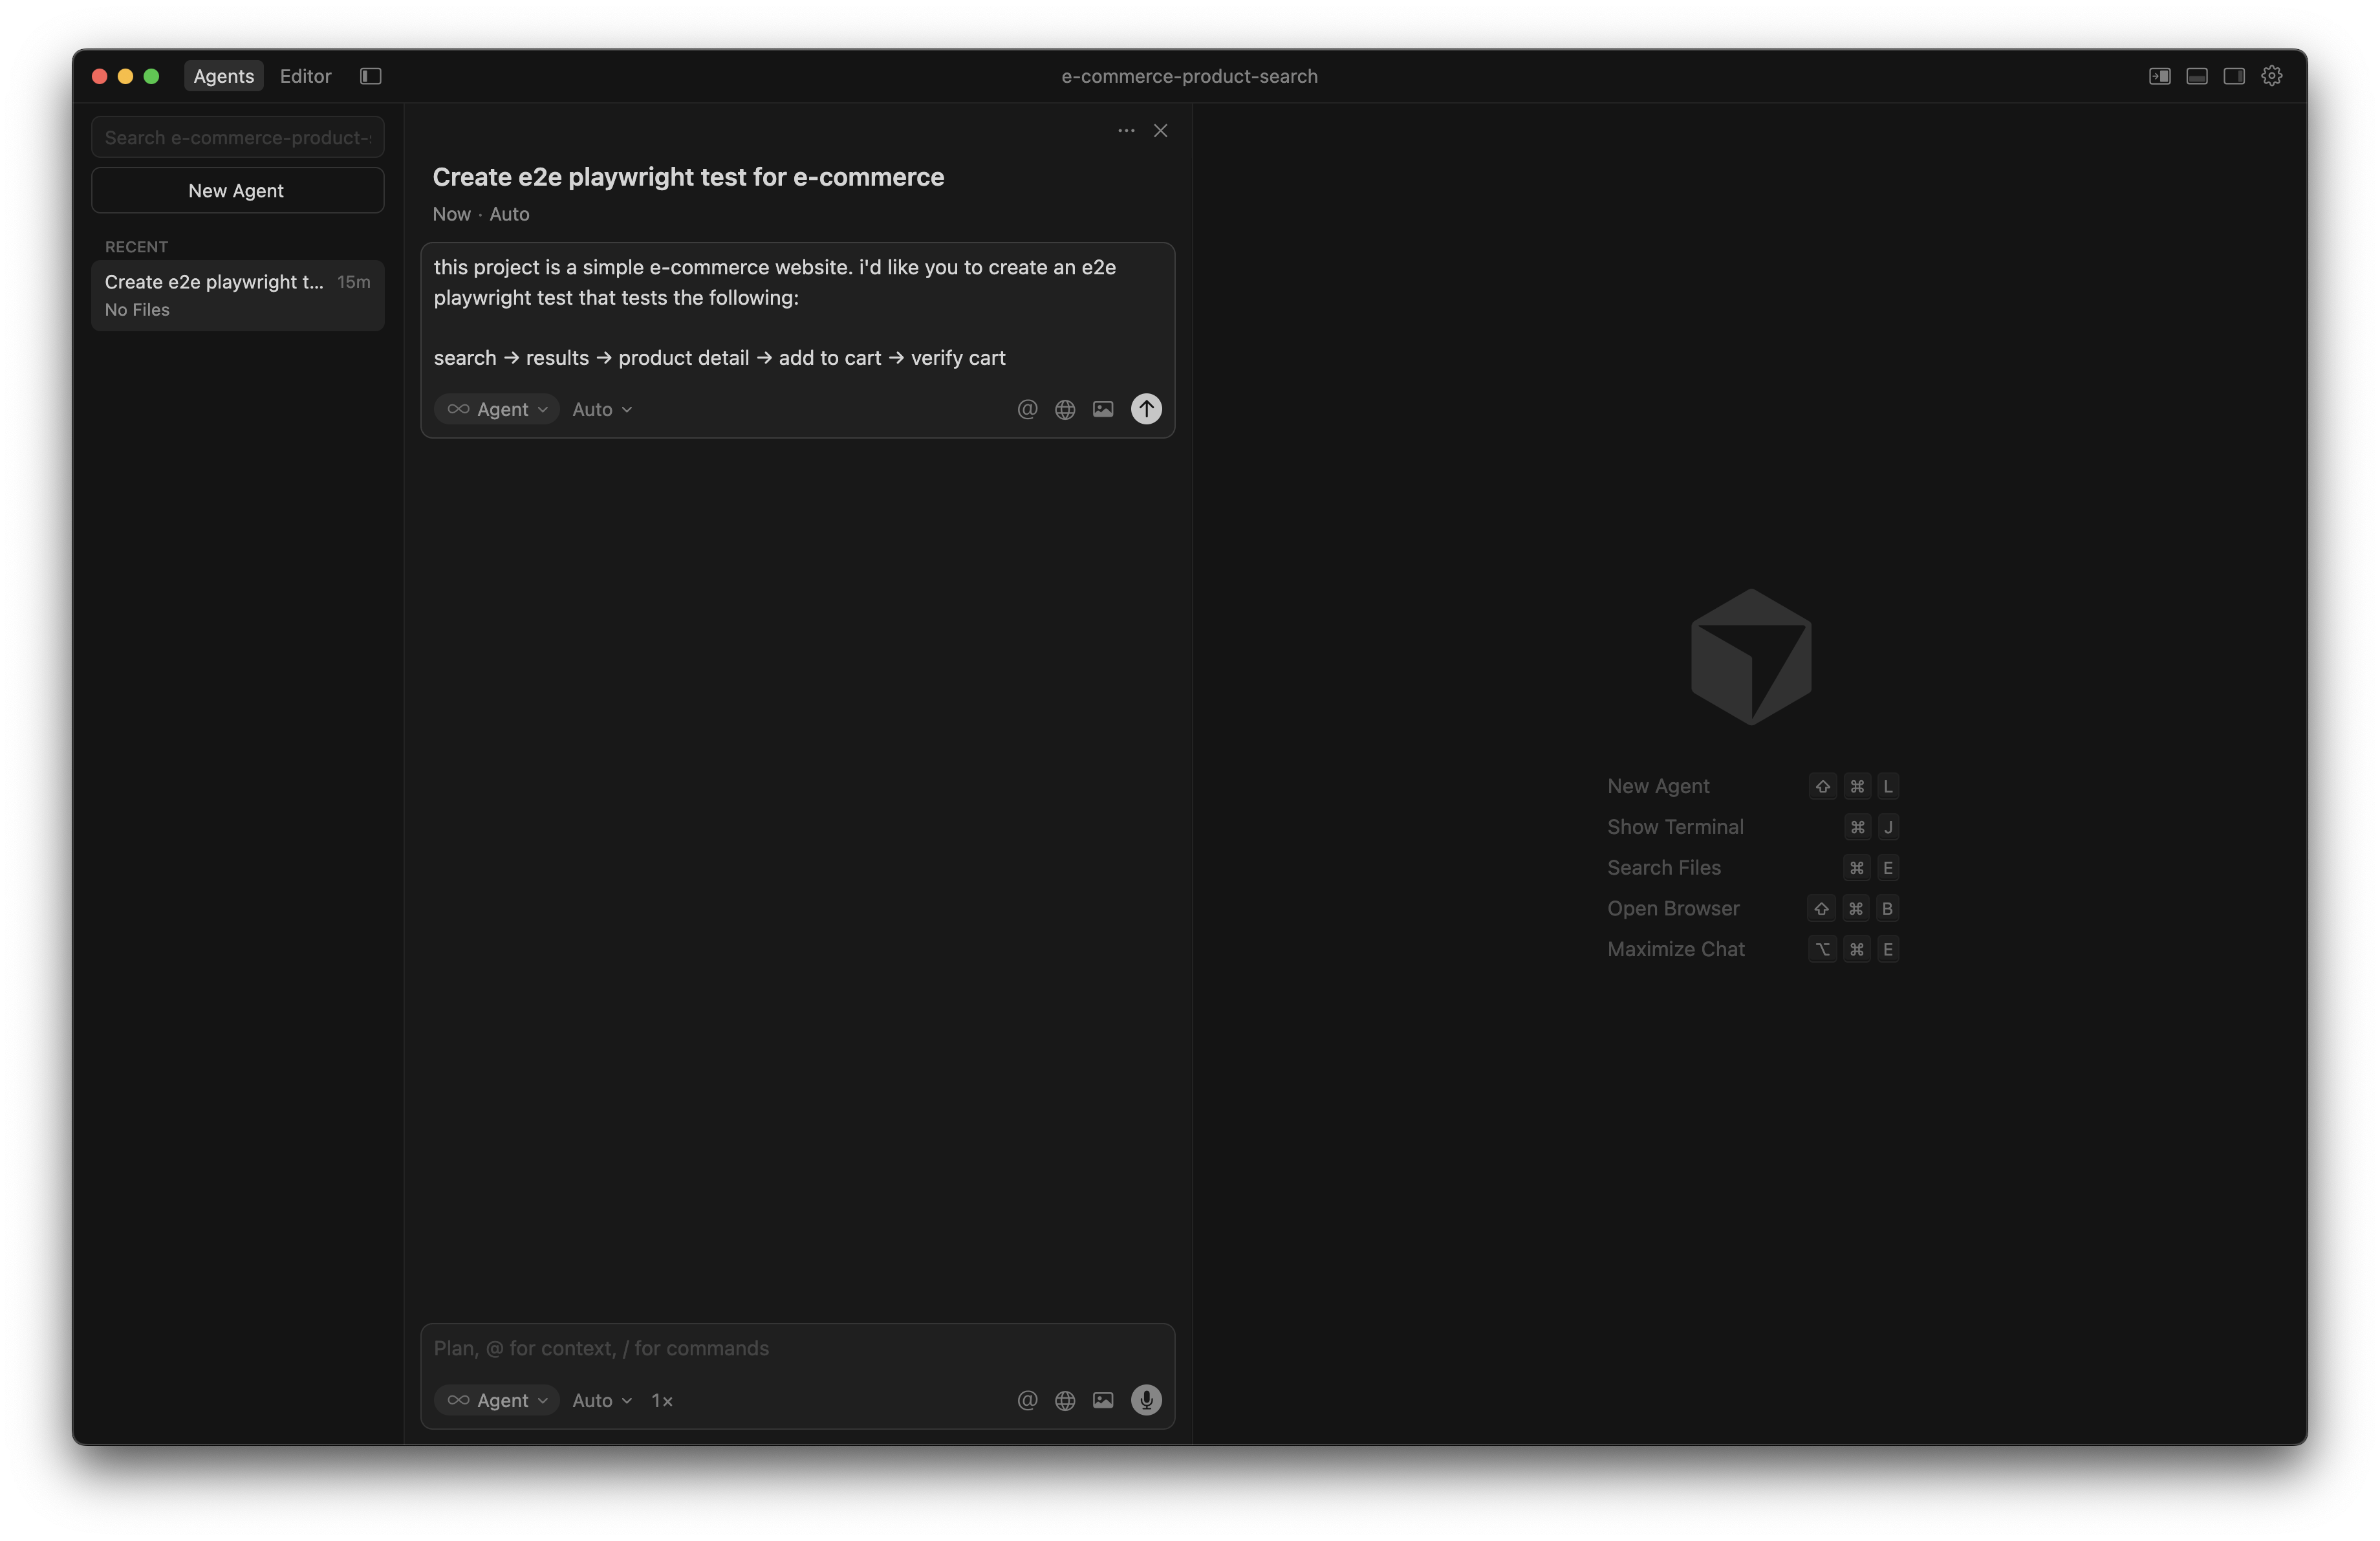Click the @ icon in top prompt box
The height and width of the screenshot is (1541, 2380).
[x=1027, y=409]
